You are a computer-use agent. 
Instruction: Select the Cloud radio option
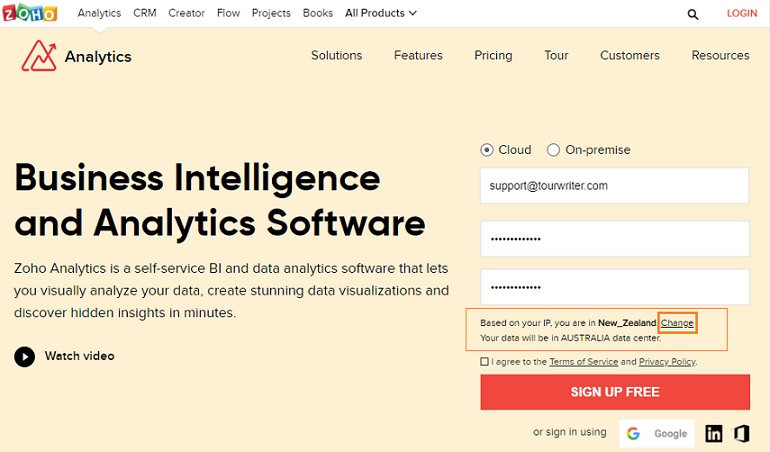point(487,150)
